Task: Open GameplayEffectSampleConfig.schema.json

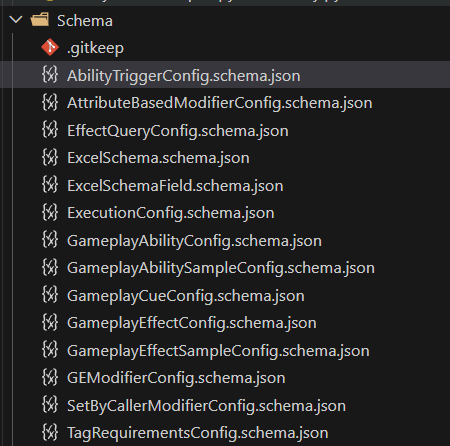Action: point(218,351)
